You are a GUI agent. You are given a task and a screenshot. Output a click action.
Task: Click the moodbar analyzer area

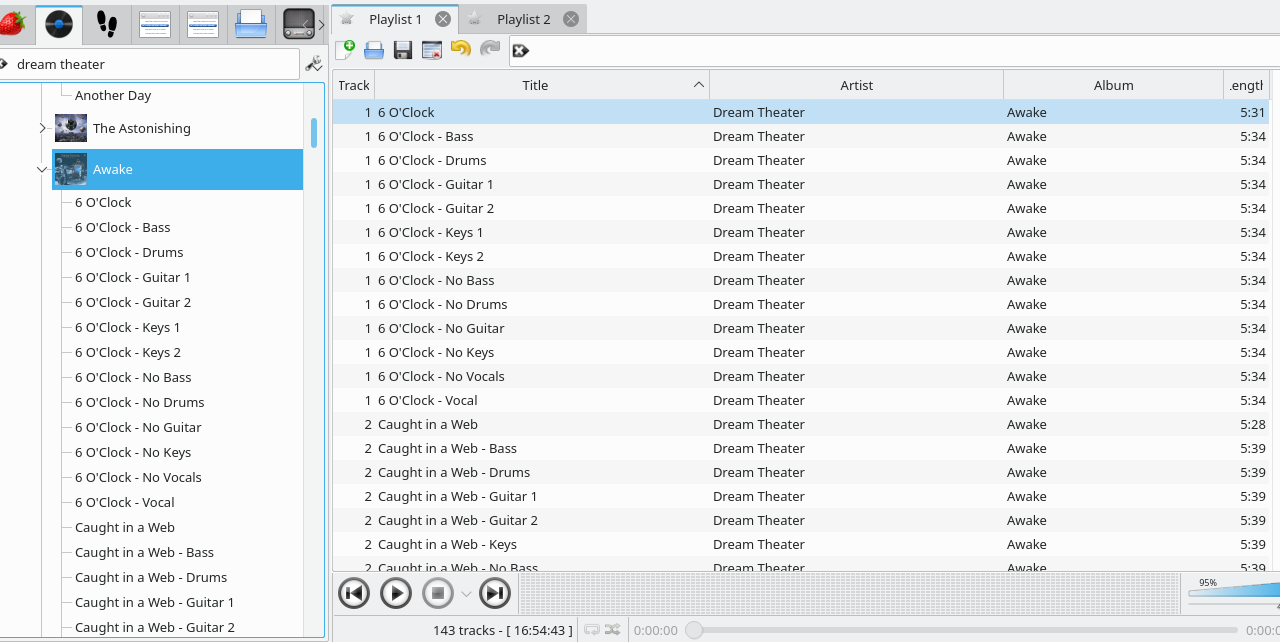coord(848,593)
